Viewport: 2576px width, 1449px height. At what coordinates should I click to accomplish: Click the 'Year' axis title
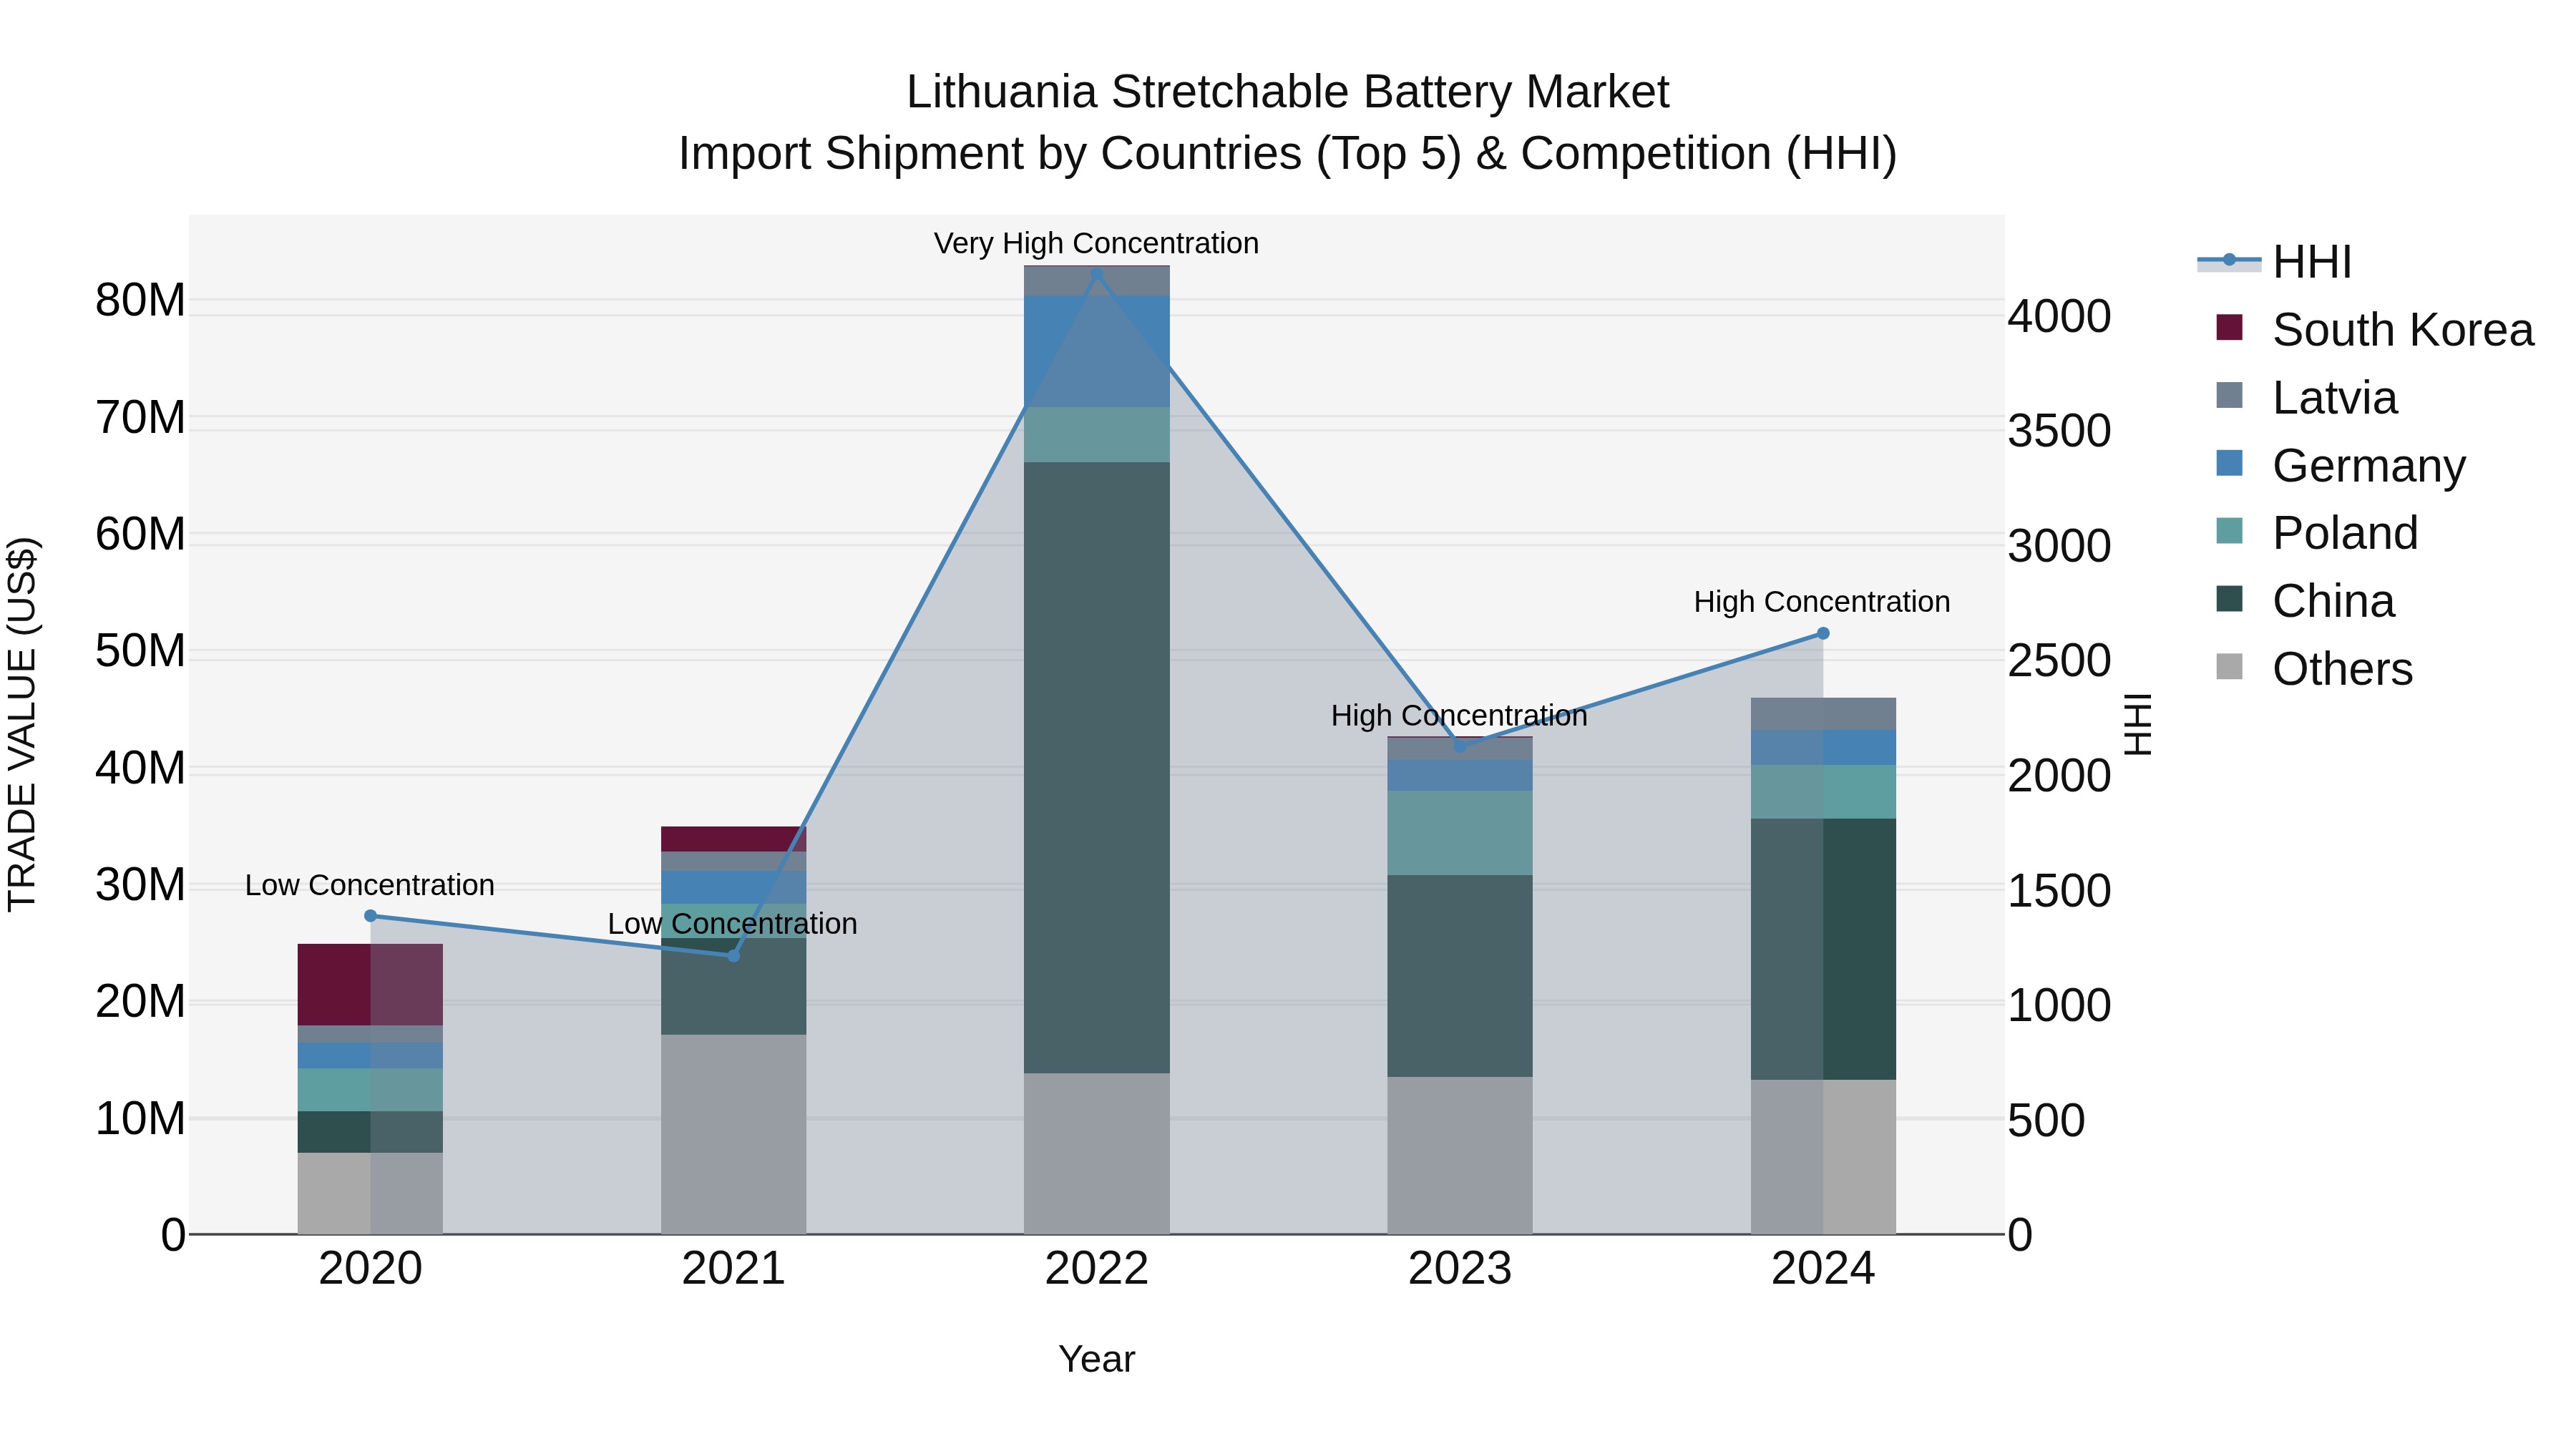pyautogui.click(x=1096, y=1359)
